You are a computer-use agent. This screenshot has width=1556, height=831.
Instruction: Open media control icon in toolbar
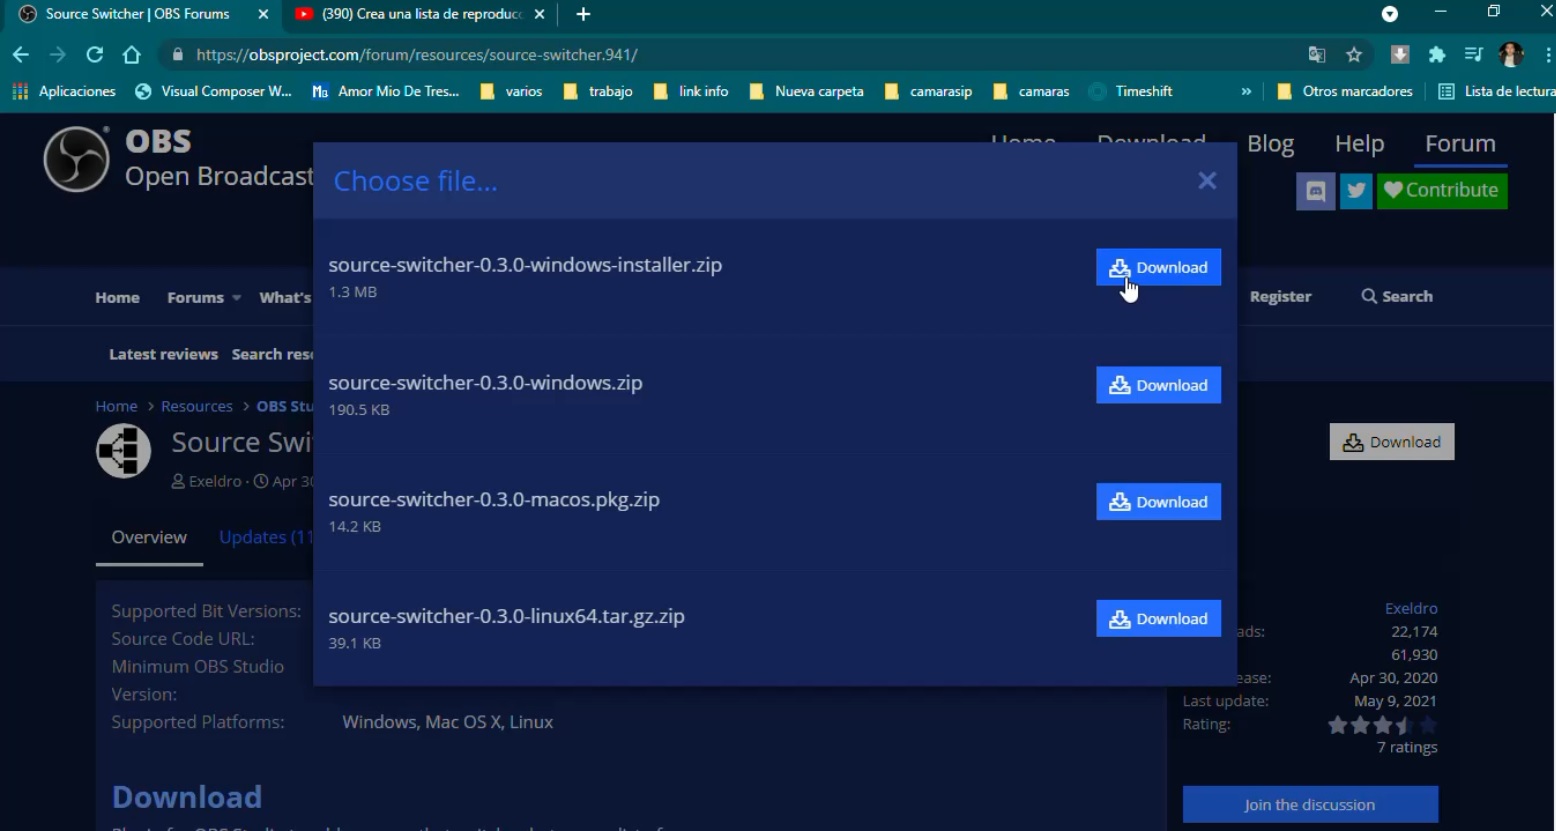tap(1473, 55)
